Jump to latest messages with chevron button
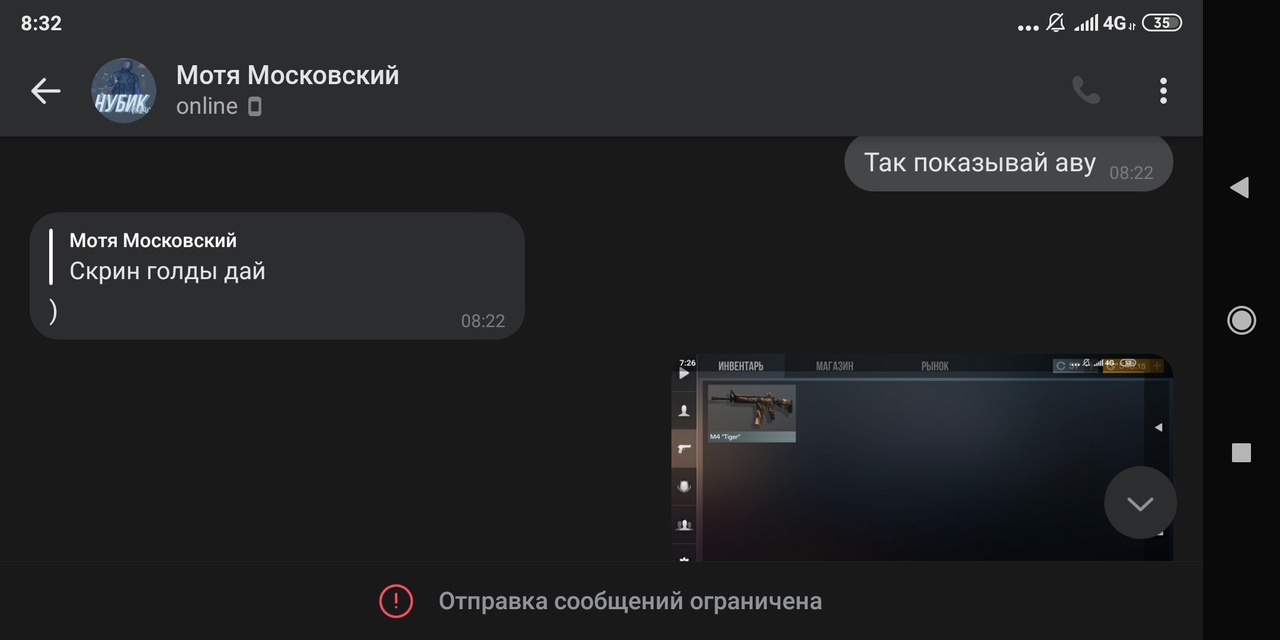 [x=1140, y=503]
